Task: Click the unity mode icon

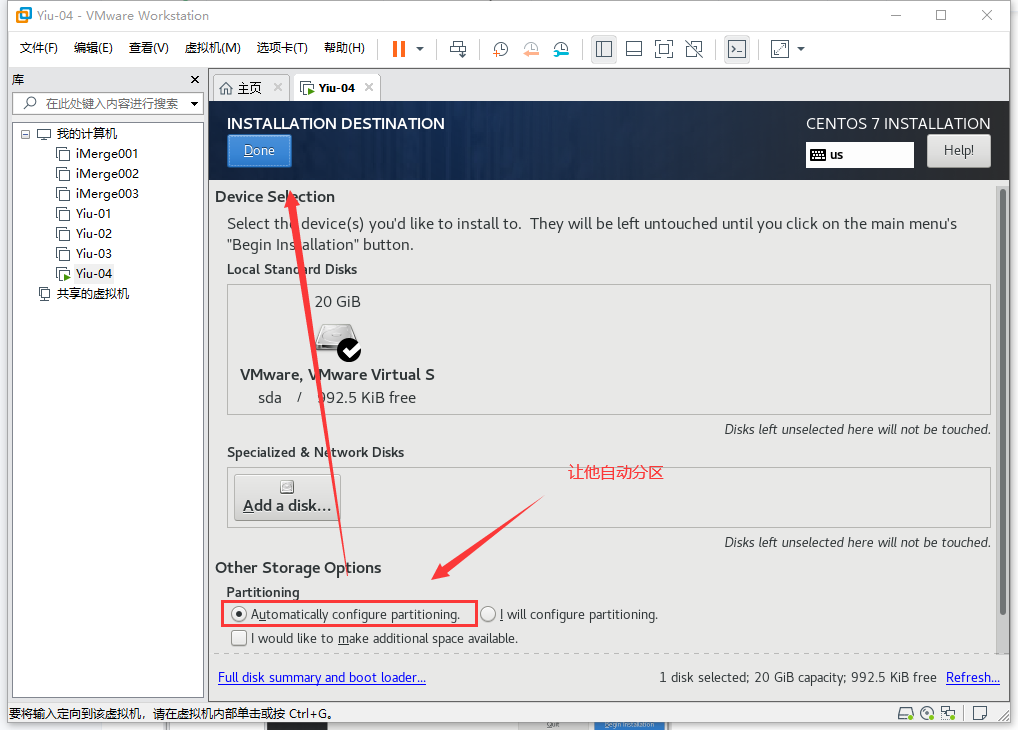Action: pyautogui.click(x=694, y=49)
